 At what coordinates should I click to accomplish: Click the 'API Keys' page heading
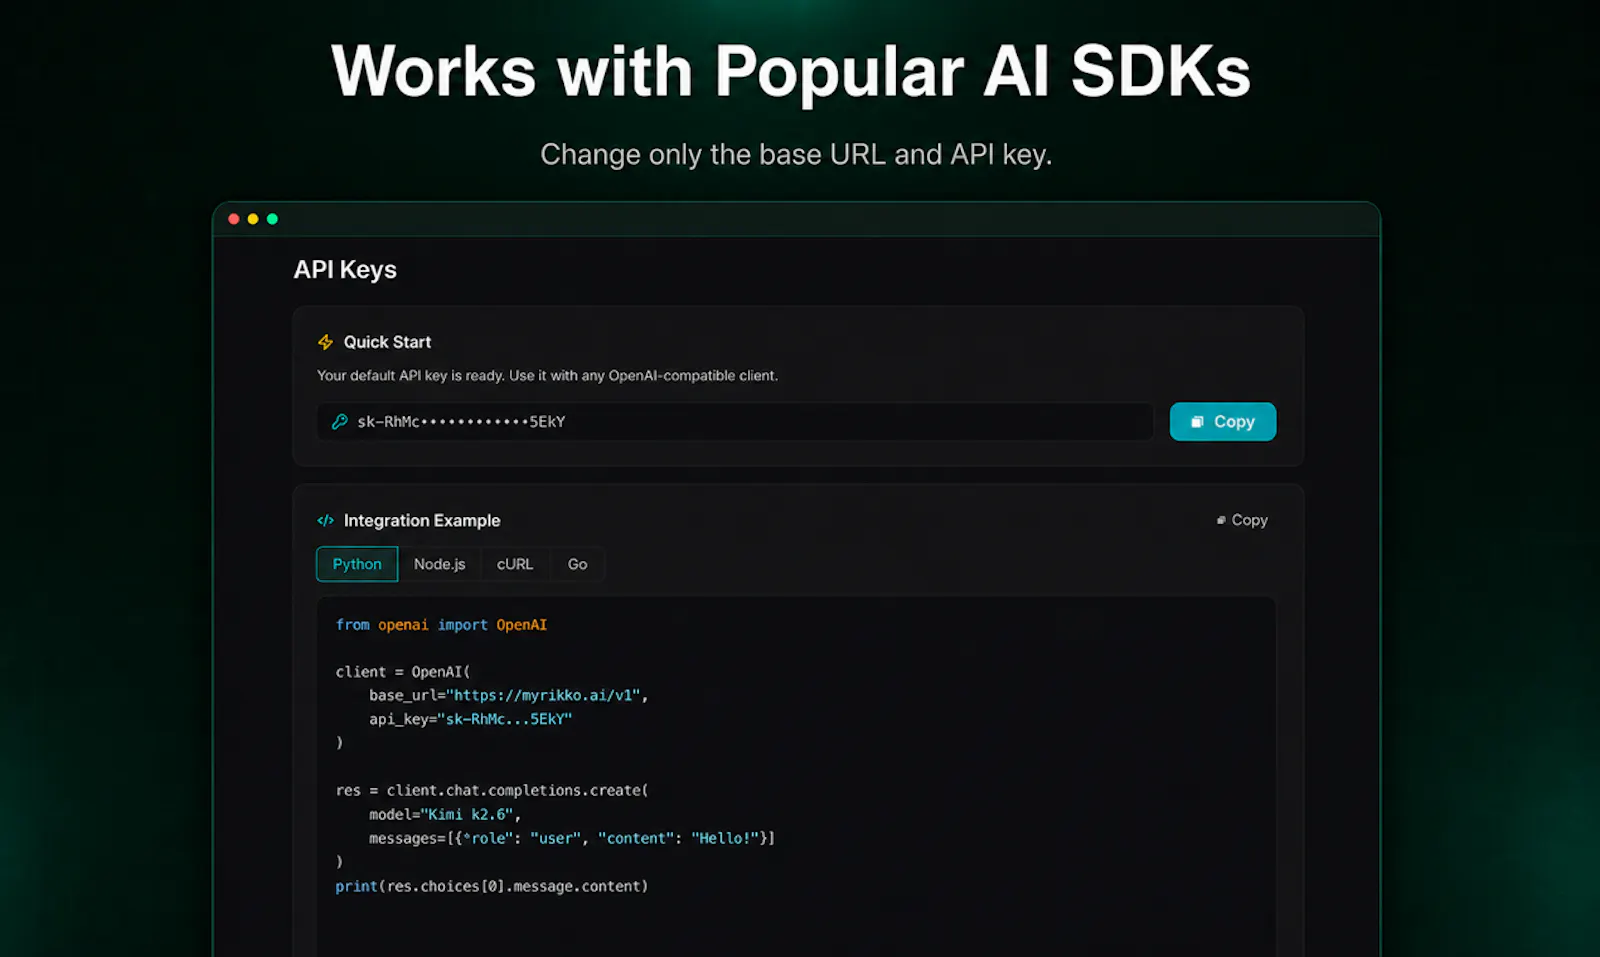(x=345, y=270)
